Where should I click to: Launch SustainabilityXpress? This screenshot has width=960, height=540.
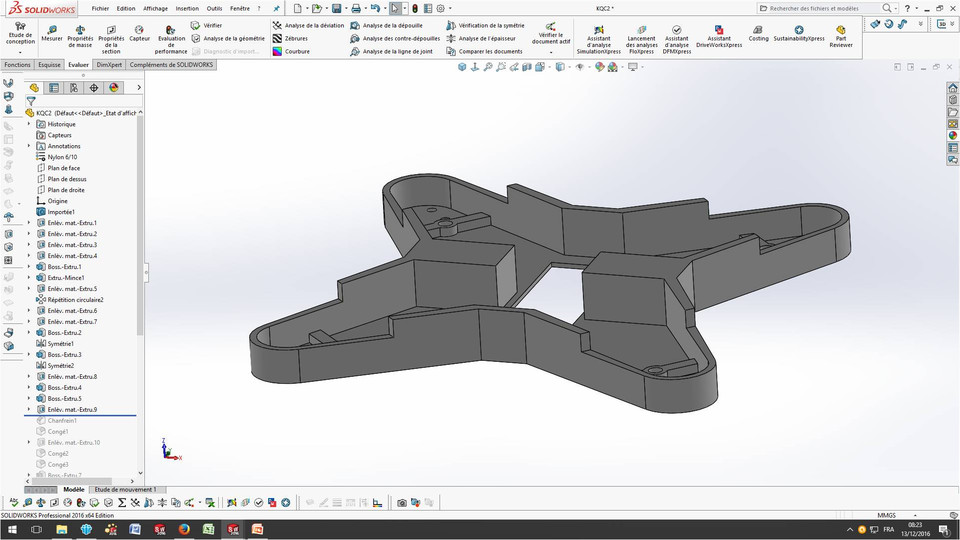point(799,34)
